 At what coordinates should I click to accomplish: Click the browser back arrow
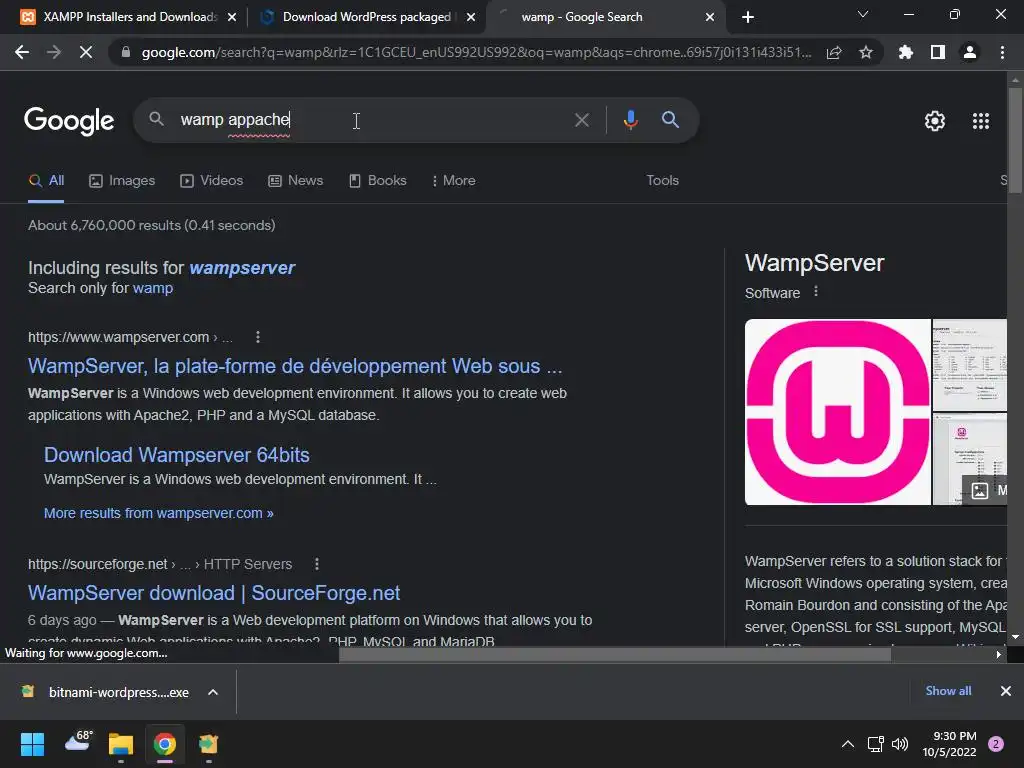[x=22, y=52]
